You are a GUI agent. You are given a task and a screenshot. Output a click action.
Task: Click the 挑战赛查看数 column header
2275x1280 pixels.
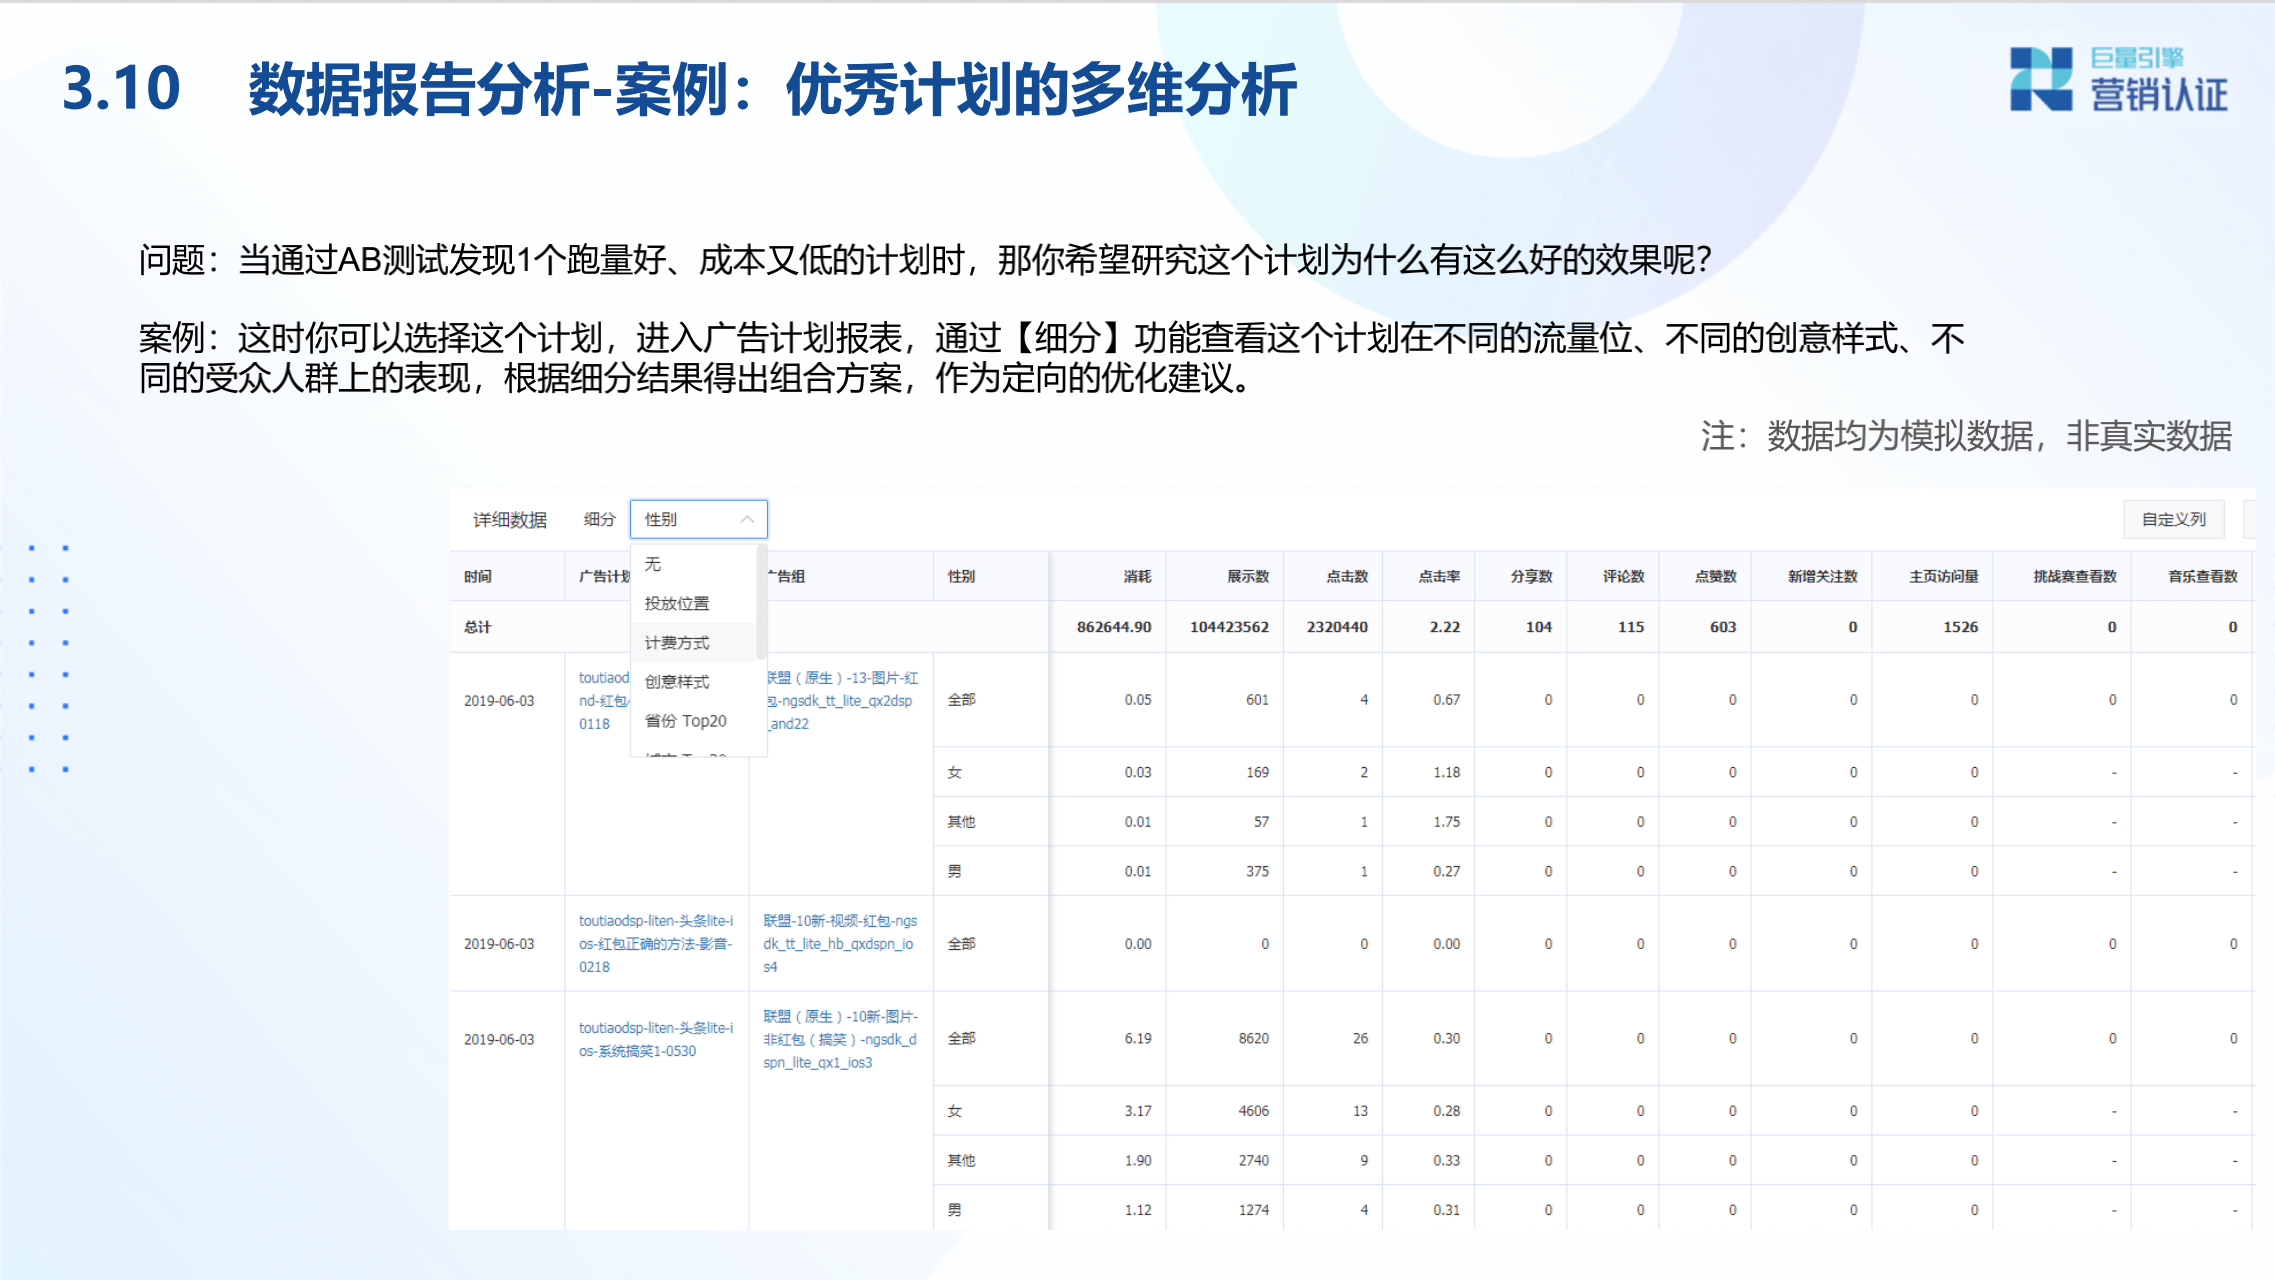pos(2075,576)
